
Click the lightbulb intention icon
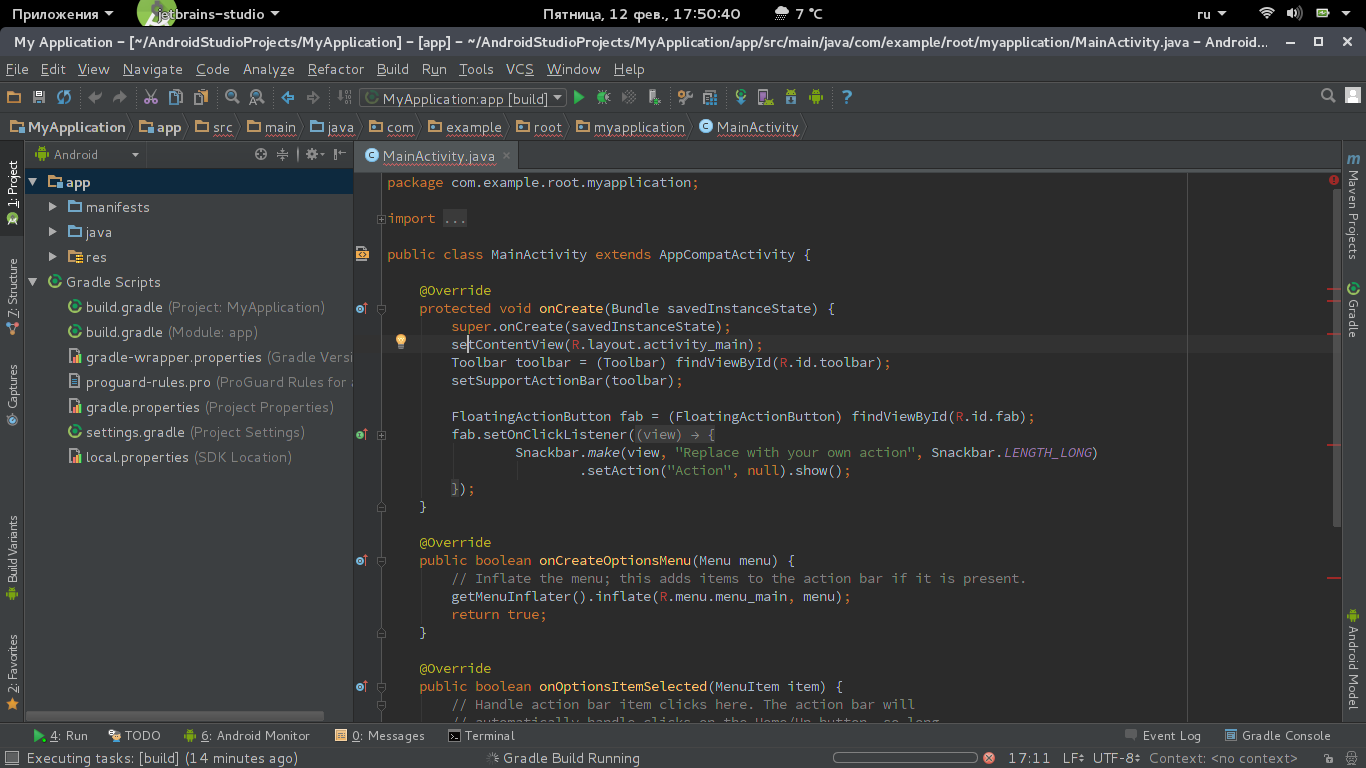tap(401, 342)
